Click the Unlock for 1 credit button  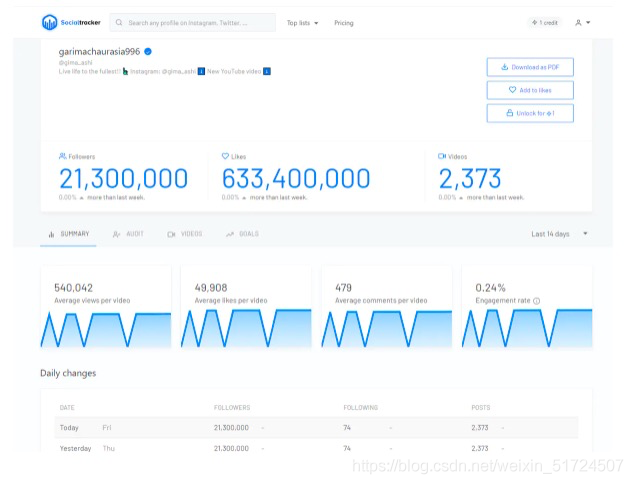530,113
